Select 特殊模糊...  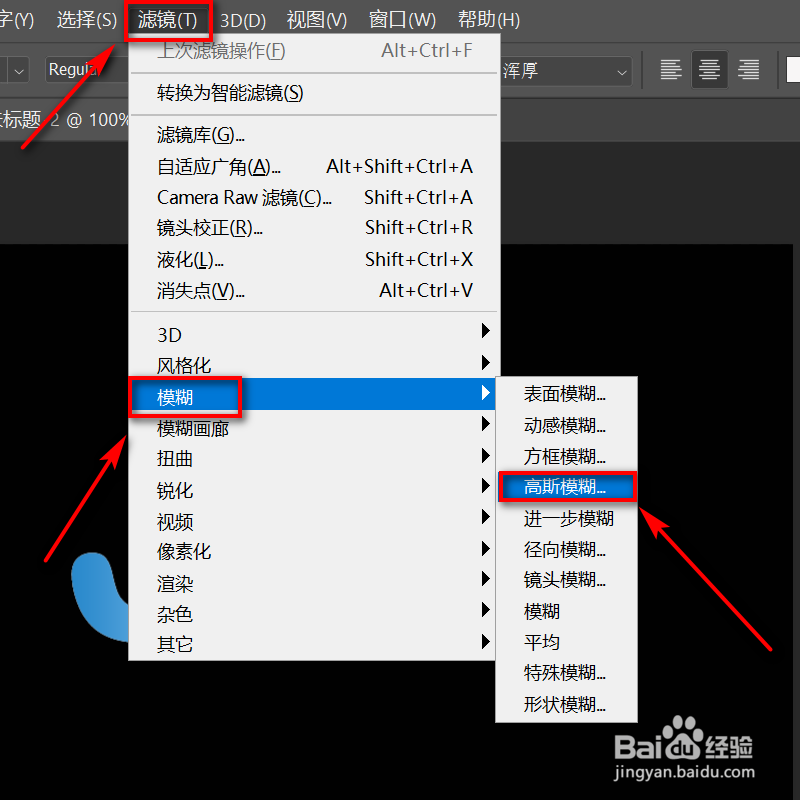(566, 673)
